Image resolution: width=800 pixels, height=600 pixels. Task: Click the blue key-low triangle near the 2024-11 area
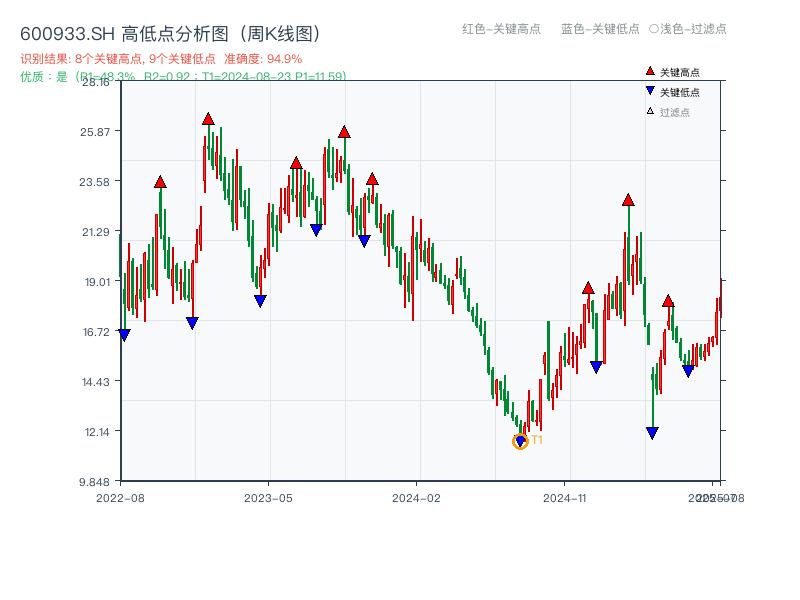tap(596, 366)
